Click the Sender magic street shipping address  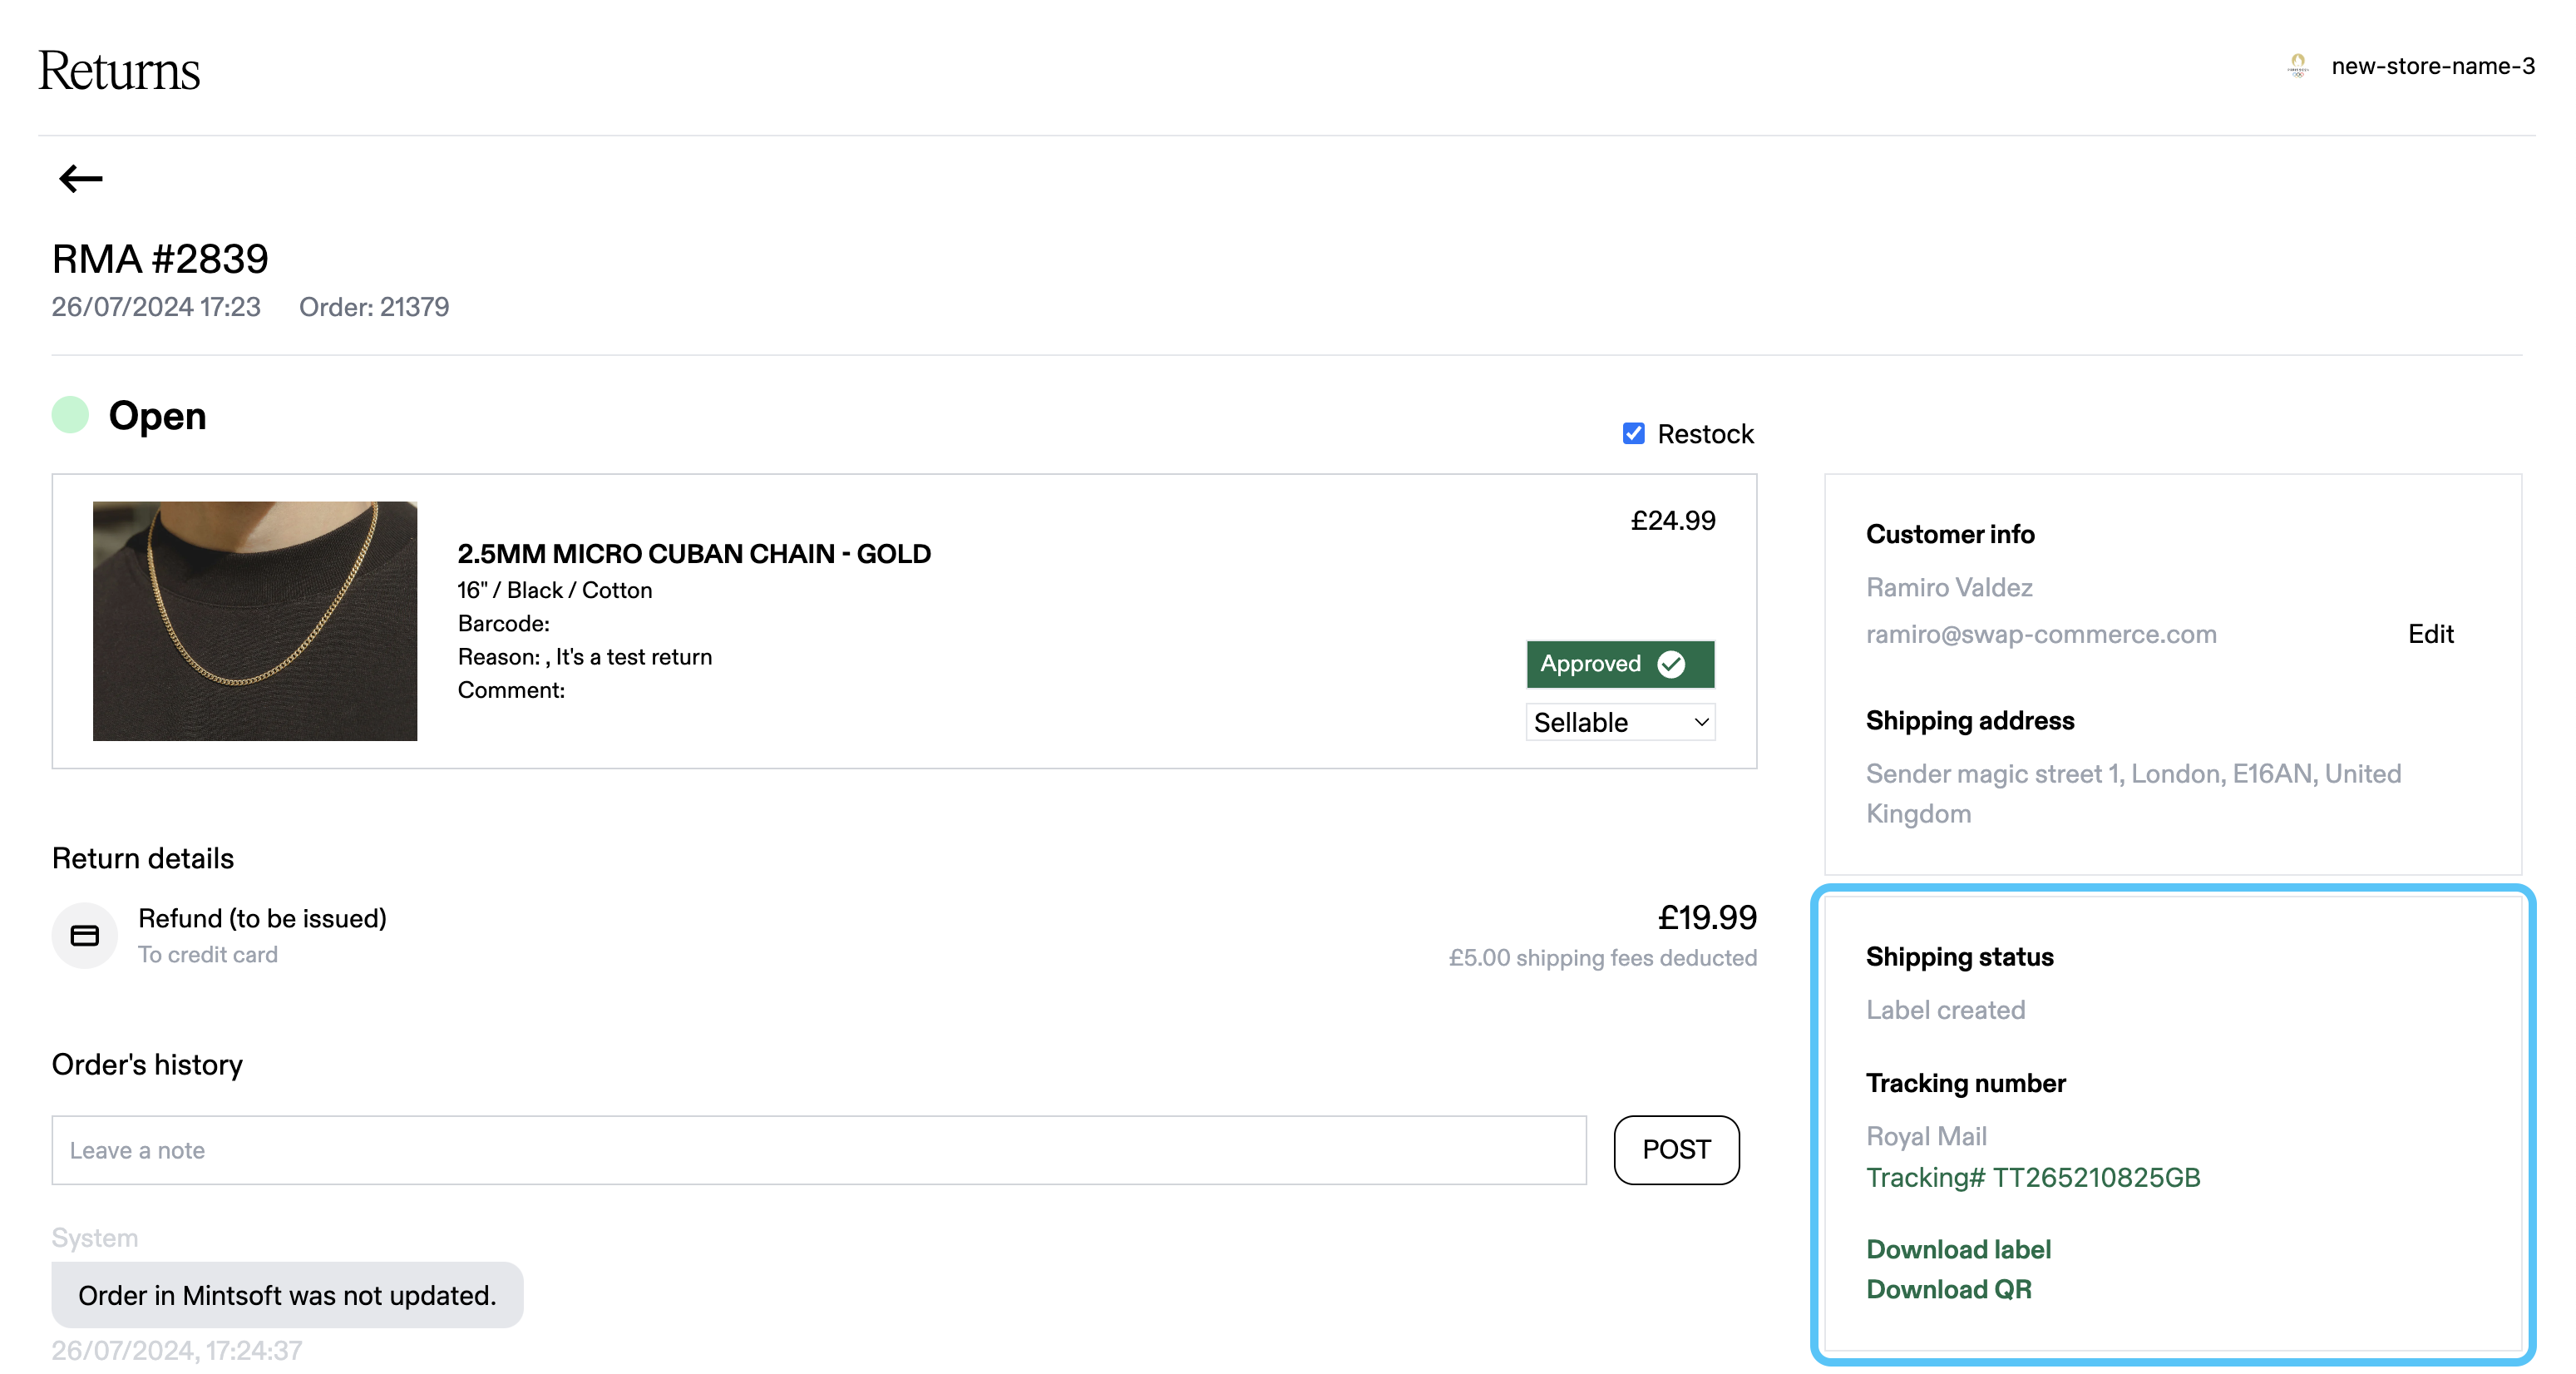pos(2133,793)
